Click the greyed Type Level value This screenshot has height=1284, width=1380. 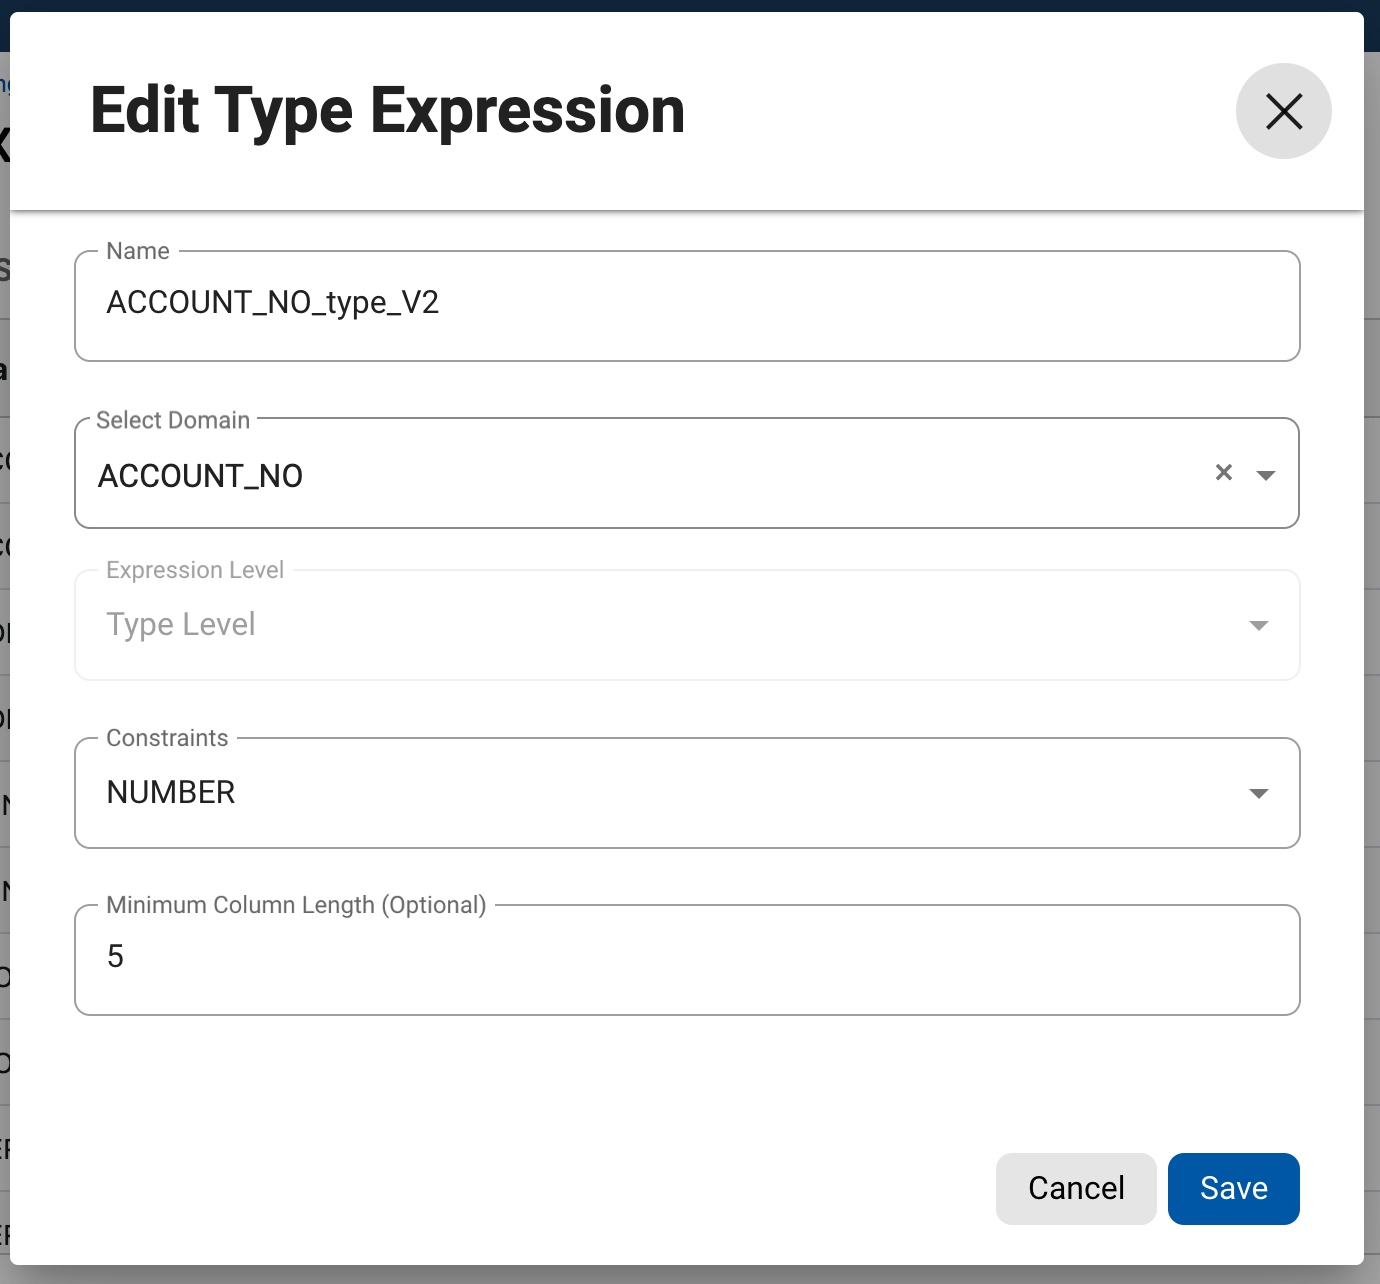click(181, 624)
